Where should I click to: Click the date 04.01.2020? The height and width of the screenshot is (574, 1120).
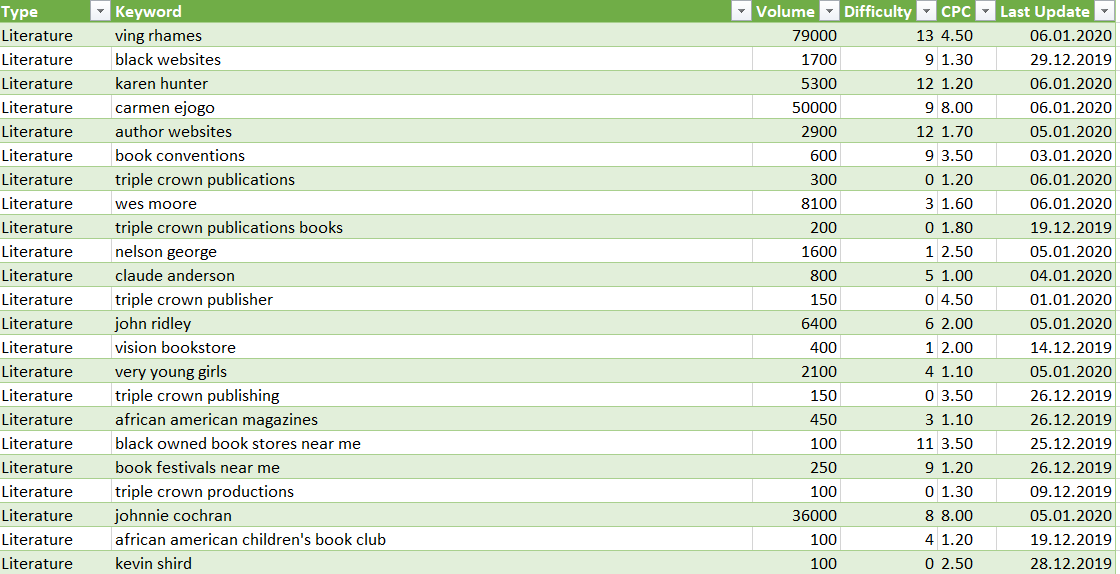pyautogui.click(x=1071, y=276)
